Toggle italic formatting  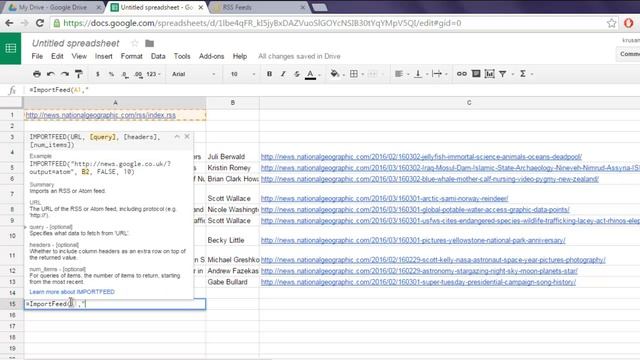[x=283, y=74]
